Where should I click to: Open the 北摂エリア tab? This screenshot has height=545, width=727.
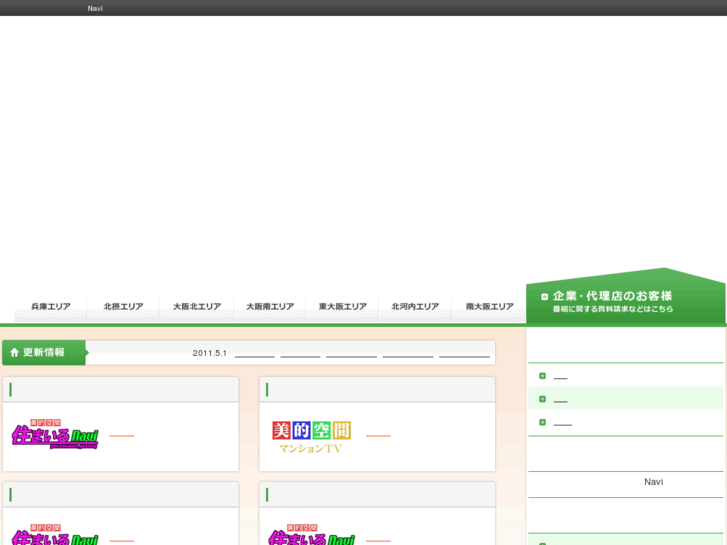123,307
